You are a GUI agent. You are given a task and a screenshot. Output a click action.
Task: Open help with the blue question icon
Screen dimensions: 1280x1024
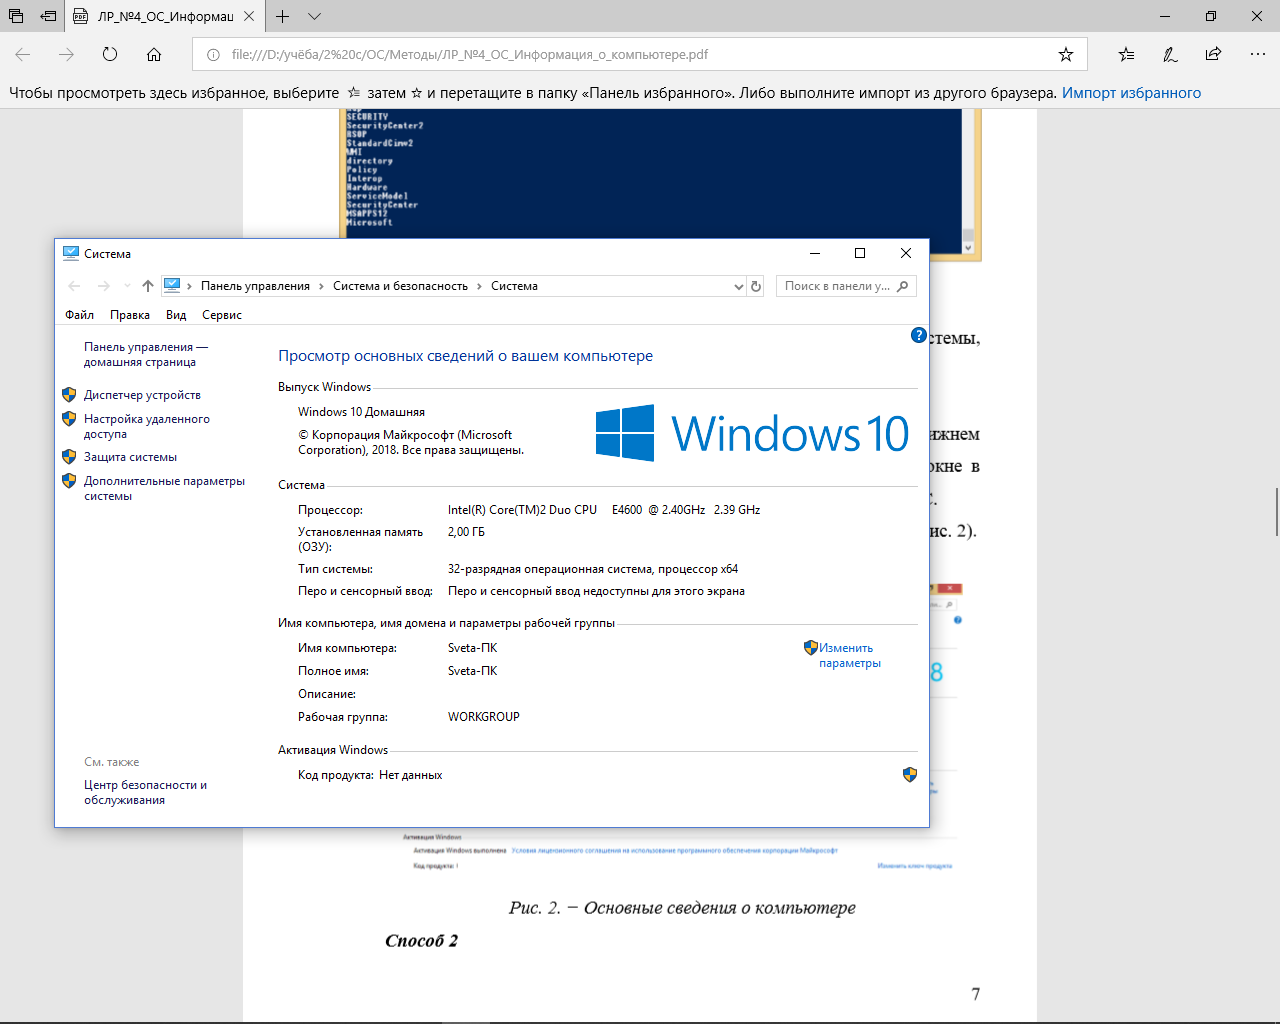click(919, 335)
